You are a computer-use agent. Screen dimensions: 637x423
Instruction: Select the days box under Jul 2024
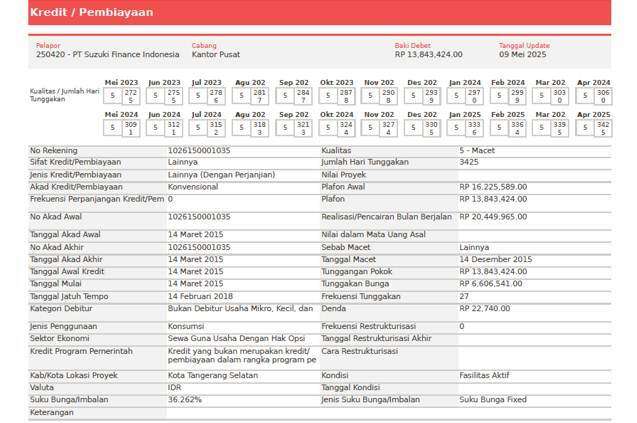click(x=216, y=128)
